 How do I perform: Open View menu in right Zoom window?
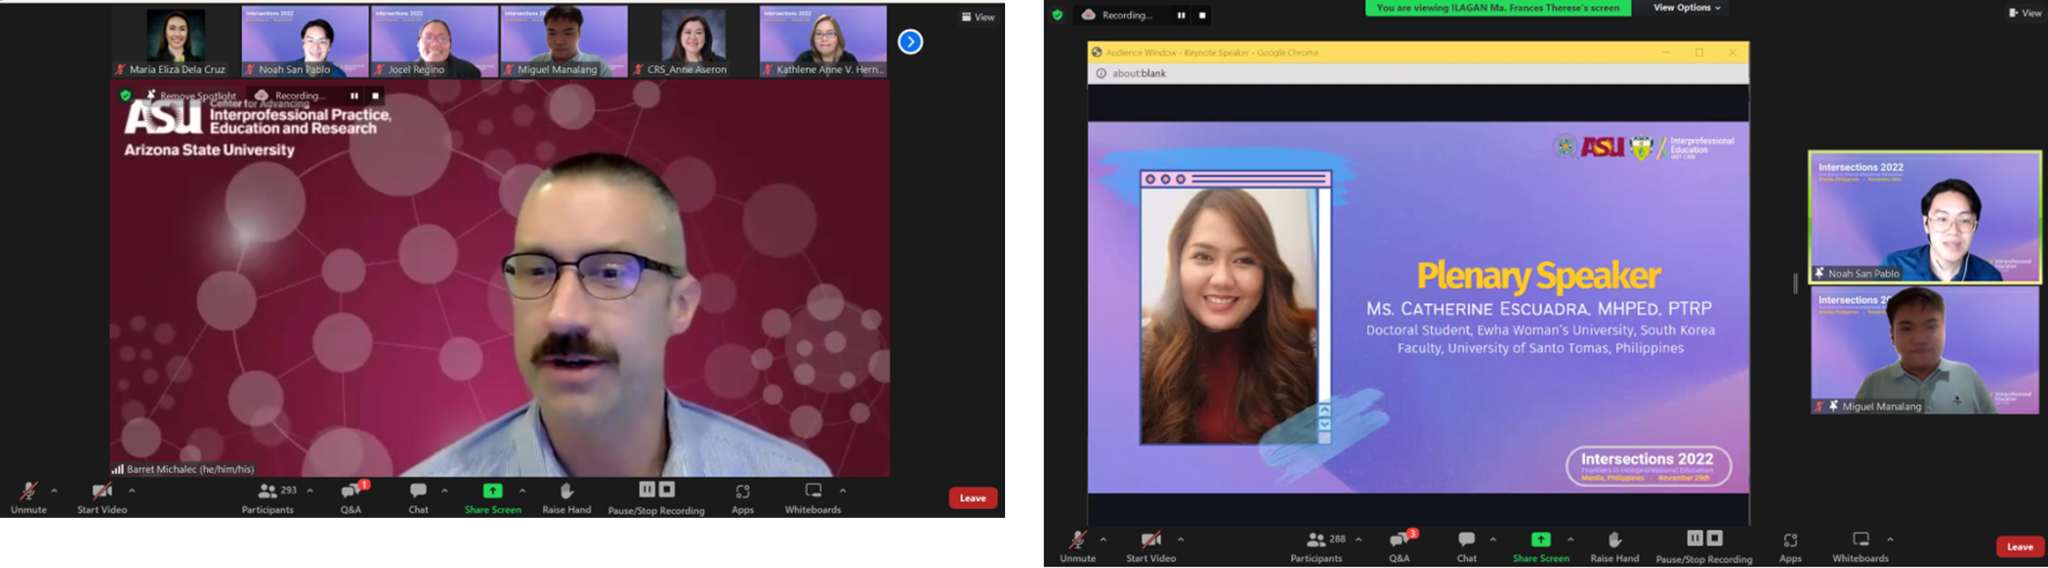click(x=2025, y=13)
